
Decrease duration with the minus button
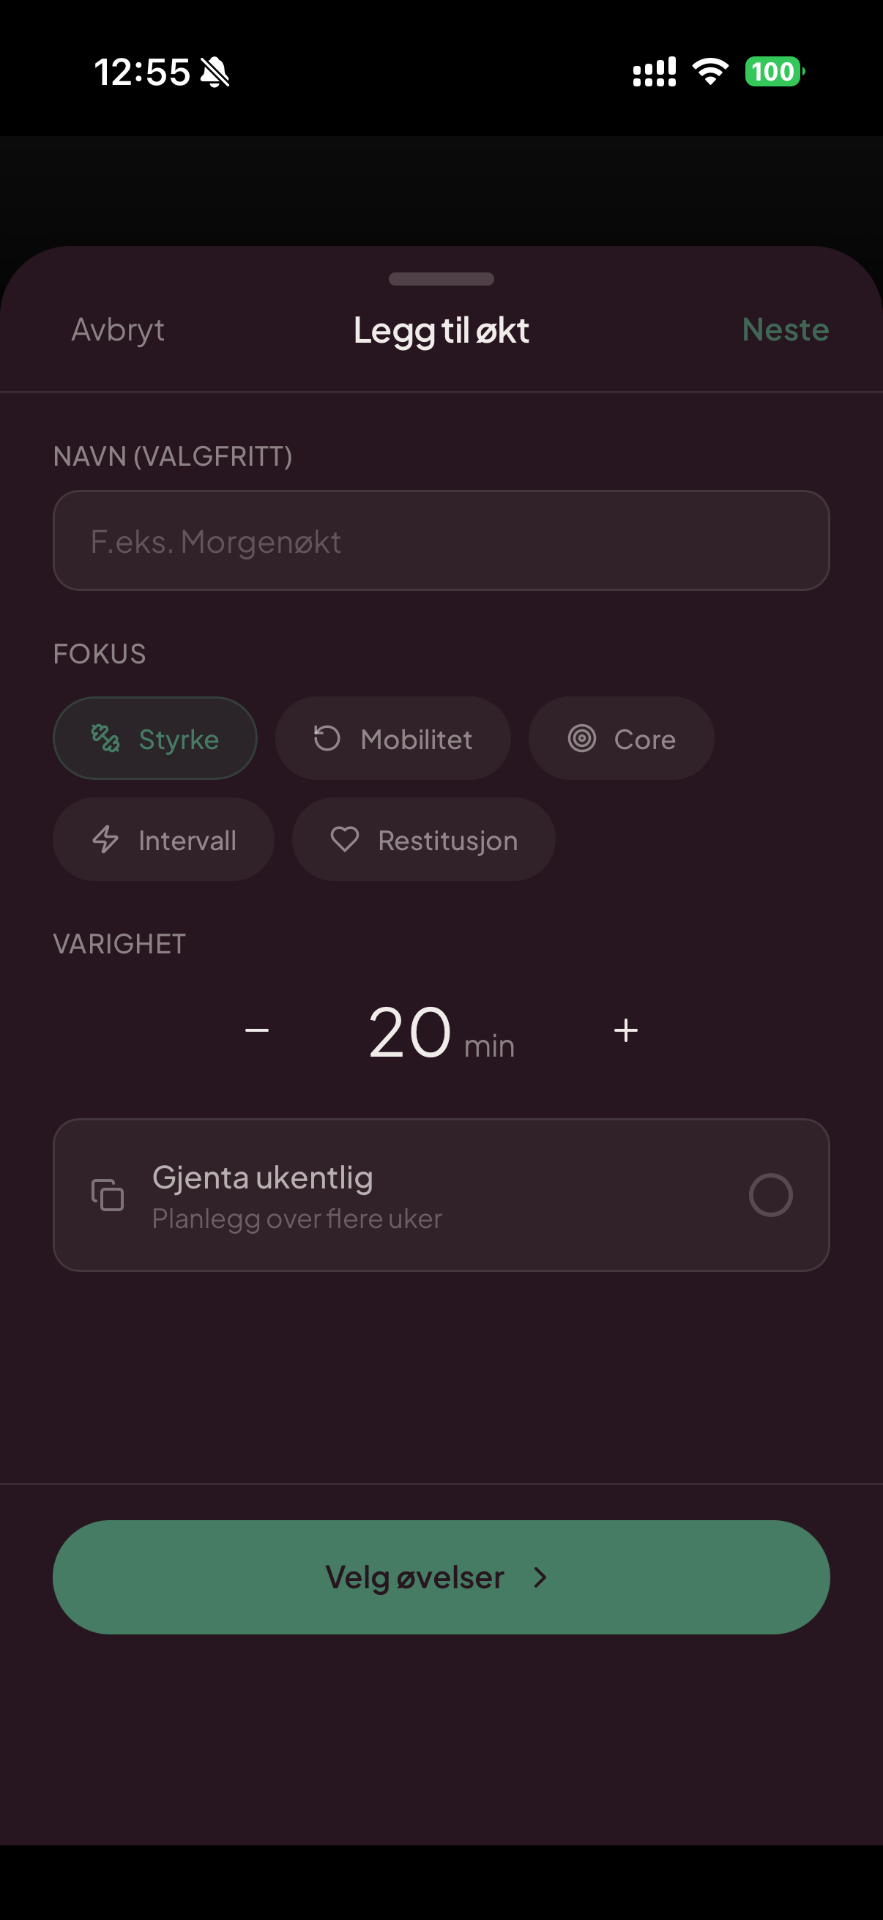point(257,1031)
